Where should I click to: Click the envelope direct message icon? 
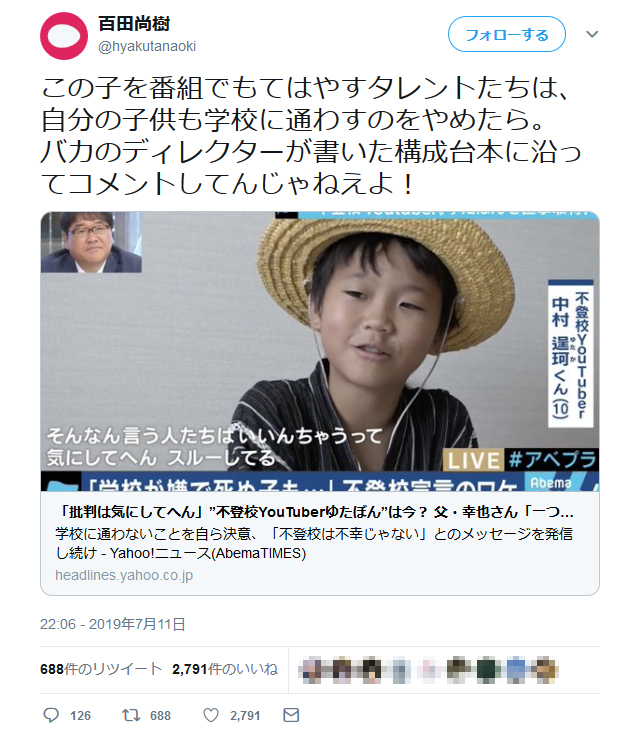pyautogui.click(x=291, y=715)
